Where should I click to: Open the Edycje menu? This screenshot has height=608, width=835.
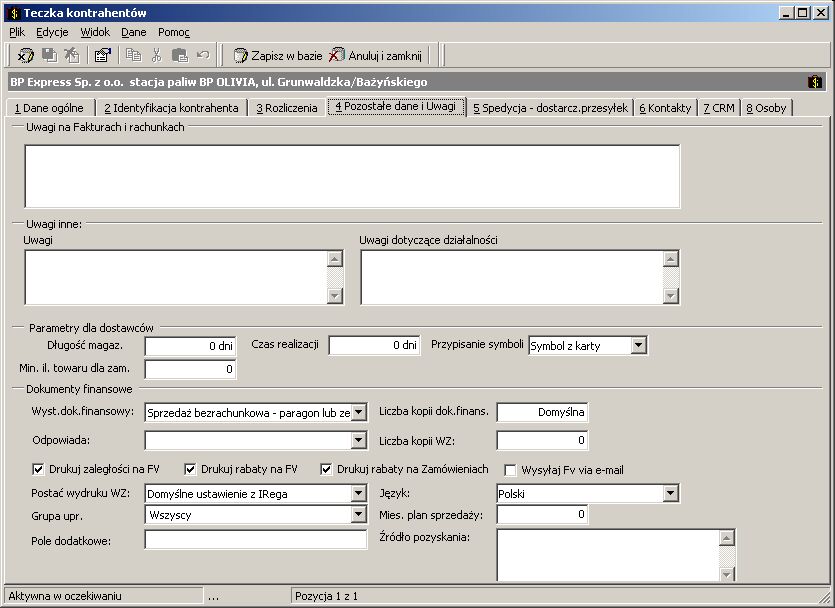click(x=52, y=32)
